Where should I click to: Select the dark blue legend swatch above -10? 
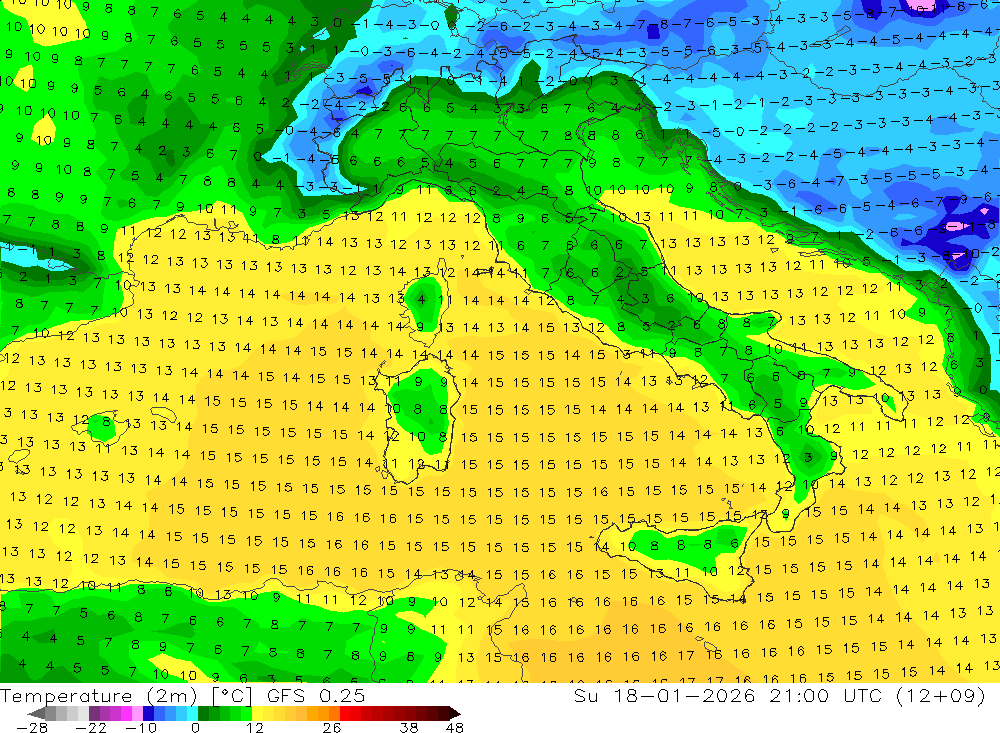point(148,713)
